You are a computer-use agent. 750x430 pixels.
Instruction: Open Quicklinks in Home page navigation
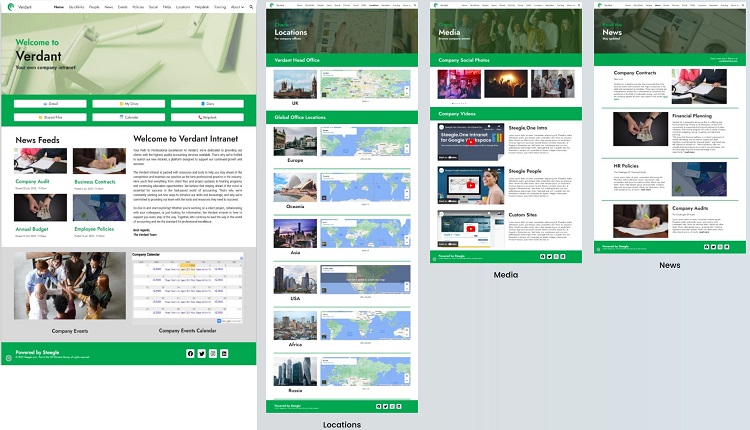77,7
